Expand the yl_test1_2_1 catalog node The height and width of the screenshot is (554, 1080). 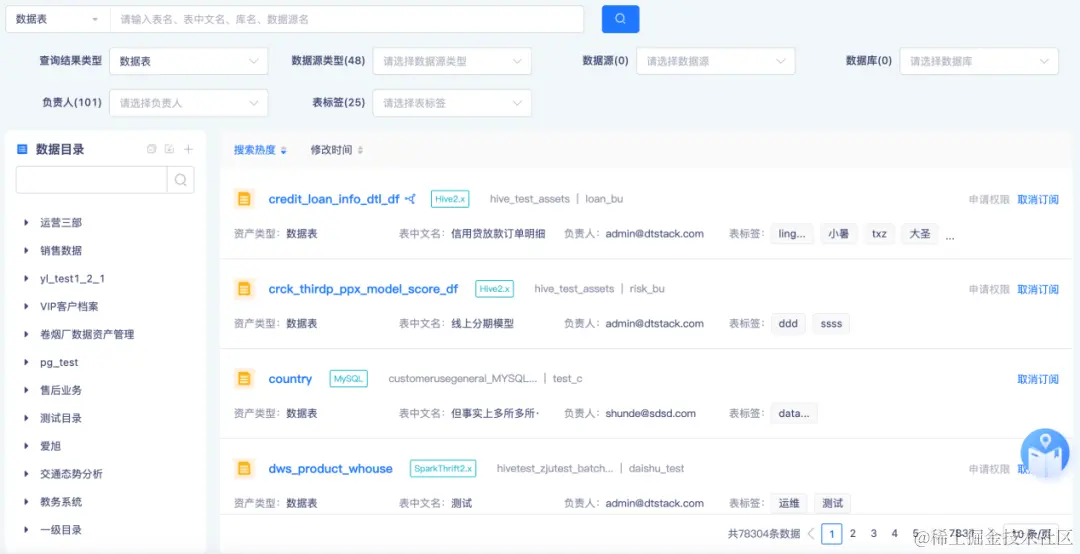pyautogui.click(x=26, y=278)
